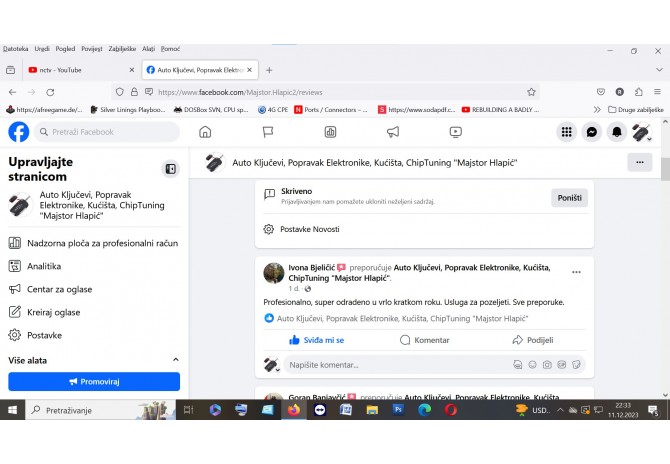Screen dimensions: 670x464
Task: Open the Ad Center megaphone icon
Action: tap(393, 132)
